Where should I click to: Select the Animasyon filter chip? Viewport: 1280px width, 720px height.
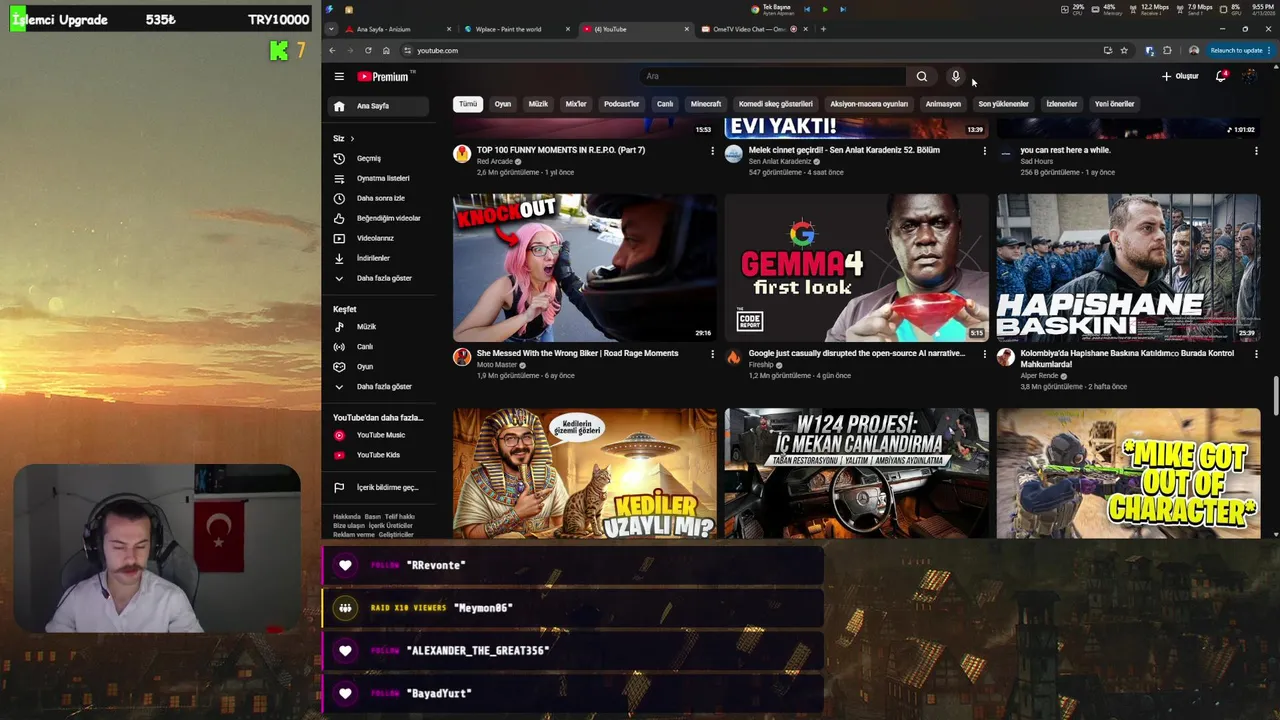(x=943, y=104)
